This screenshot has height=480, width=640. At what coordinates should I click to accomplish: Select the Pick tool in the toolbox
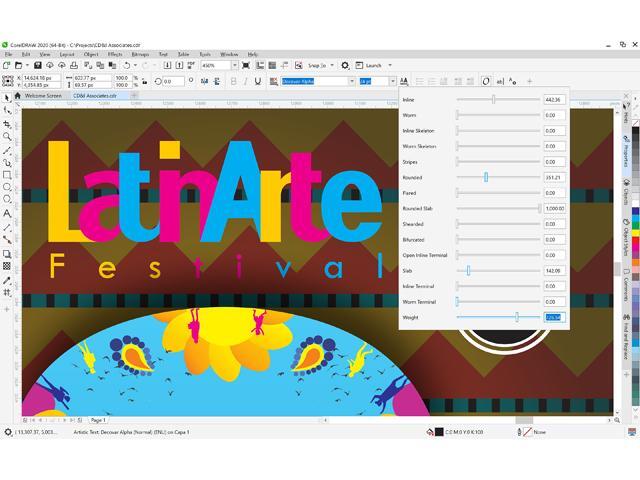[7, 98]
